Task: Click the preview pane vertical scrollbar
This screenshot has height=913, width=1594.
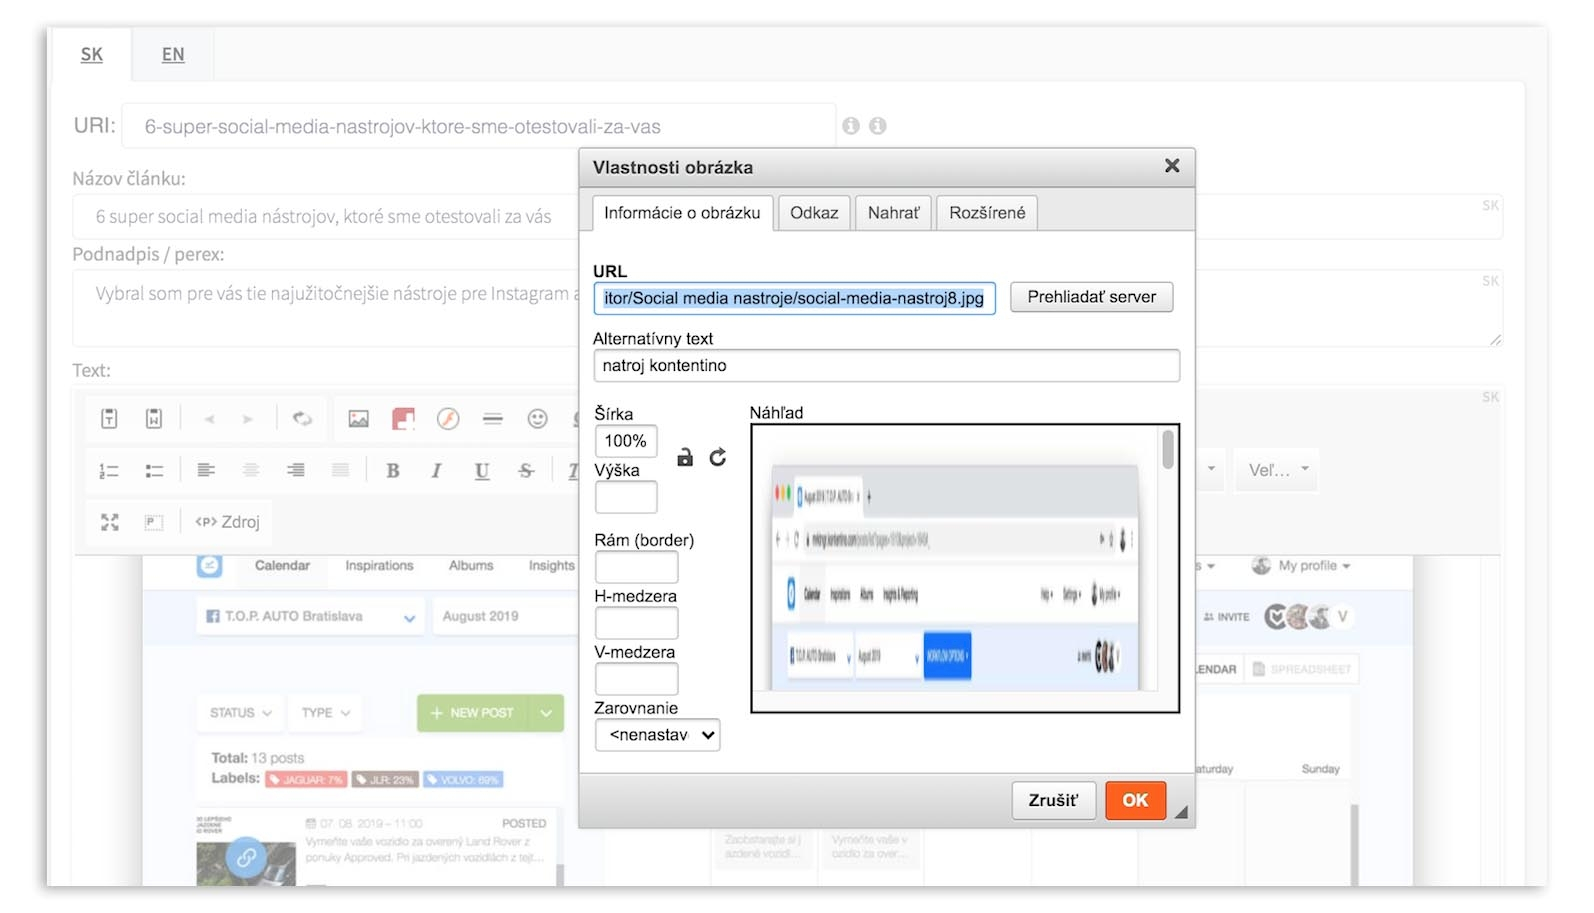Action: [x=1167, y=450]
